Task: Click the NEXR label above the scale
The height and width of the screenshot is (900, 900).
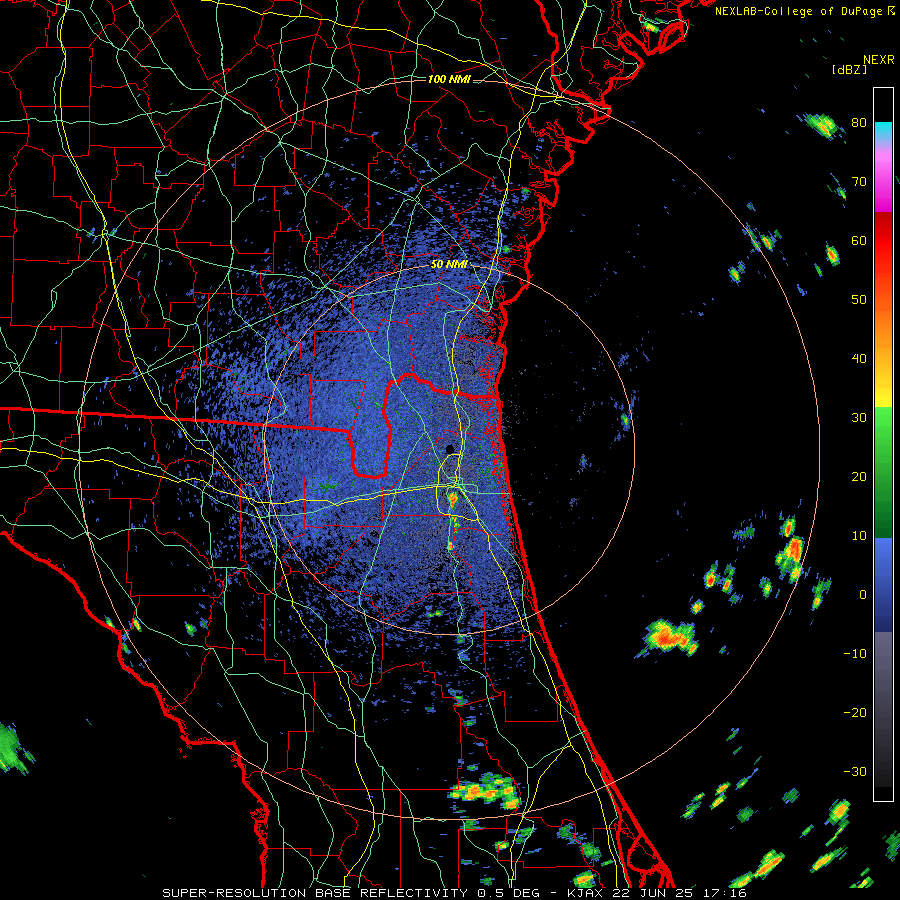Action: tap(878, 60)
